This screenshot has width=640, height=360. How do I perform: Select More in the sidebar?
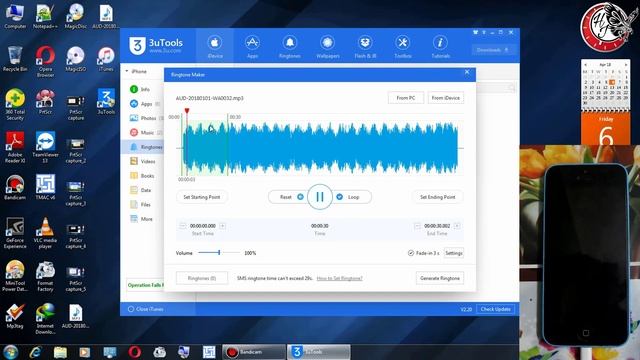click(141, 219)
